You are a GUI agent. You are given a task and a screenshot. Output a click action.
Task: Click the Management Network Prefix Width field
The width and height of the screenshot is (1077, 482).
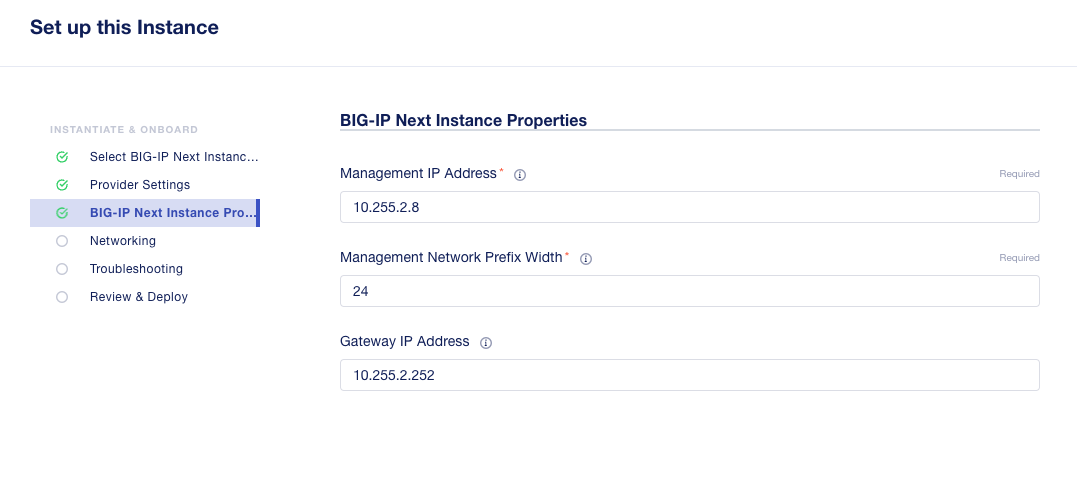690,291
